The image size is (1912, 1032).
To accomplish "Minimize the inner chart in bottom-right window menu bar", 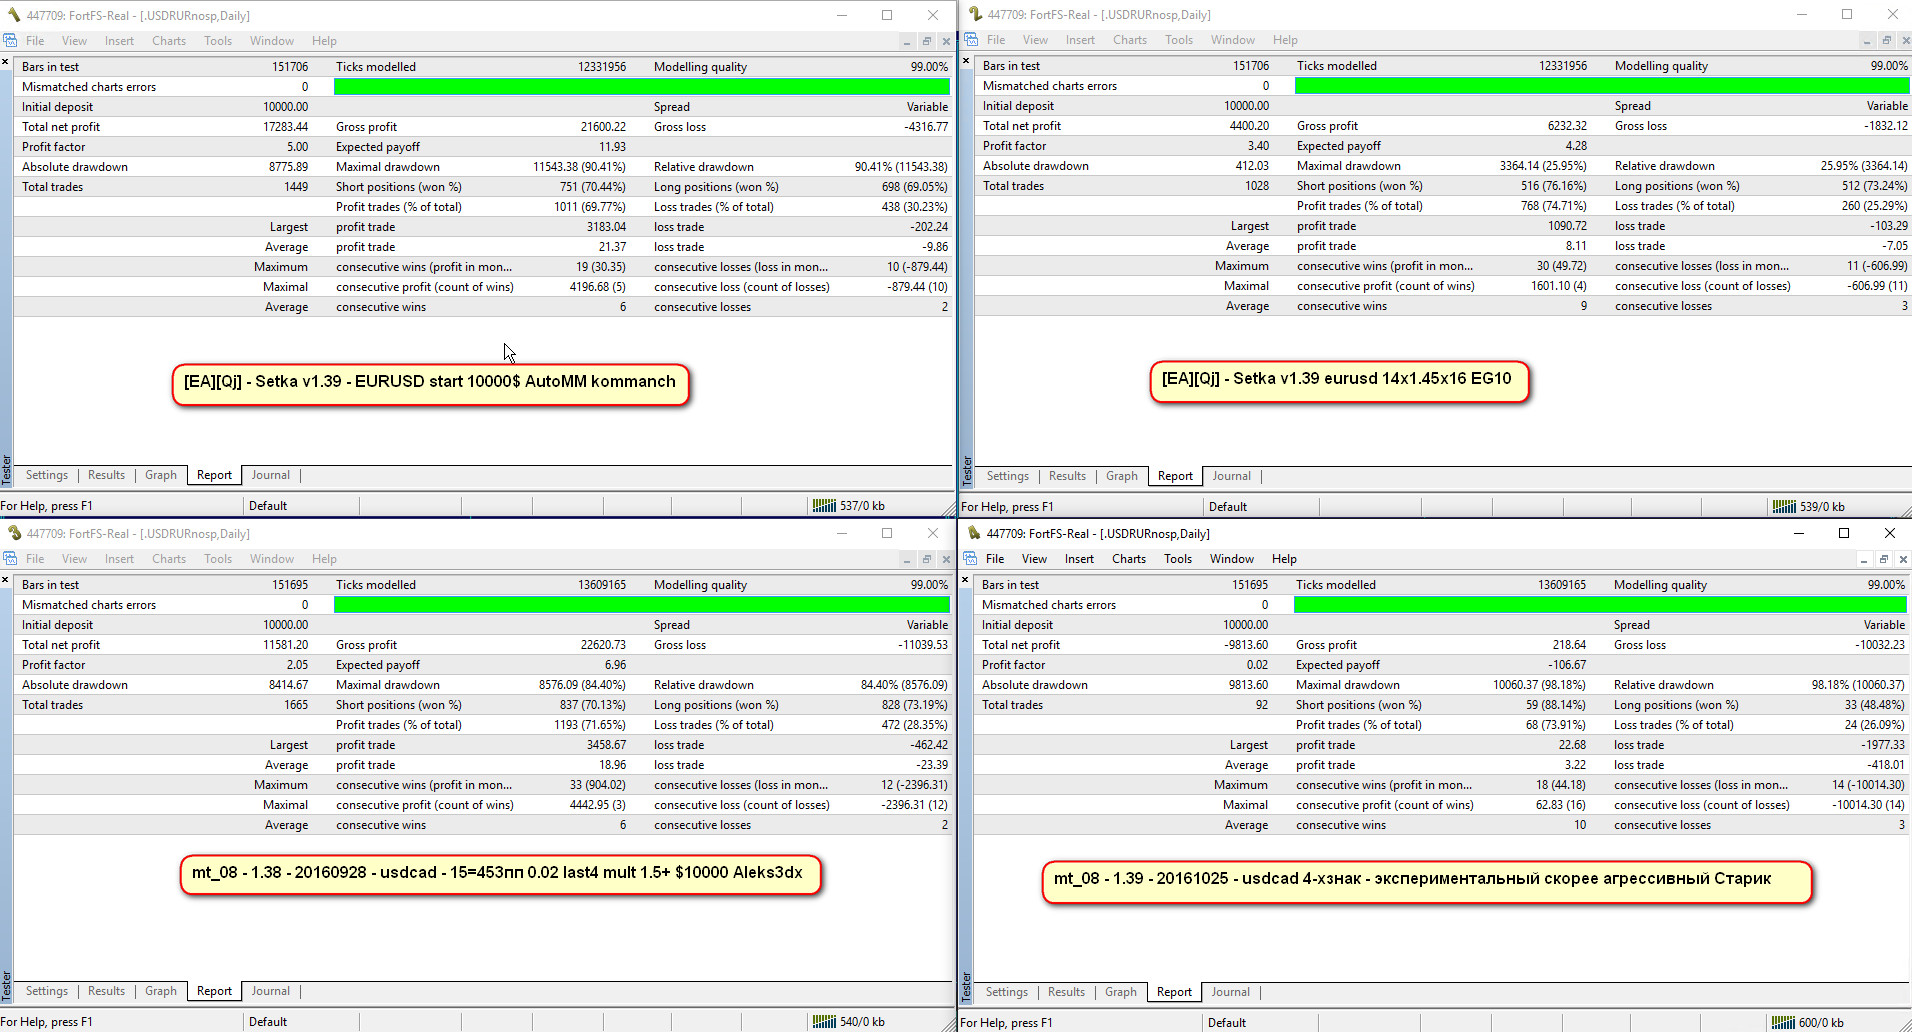I will point(1864,560).
